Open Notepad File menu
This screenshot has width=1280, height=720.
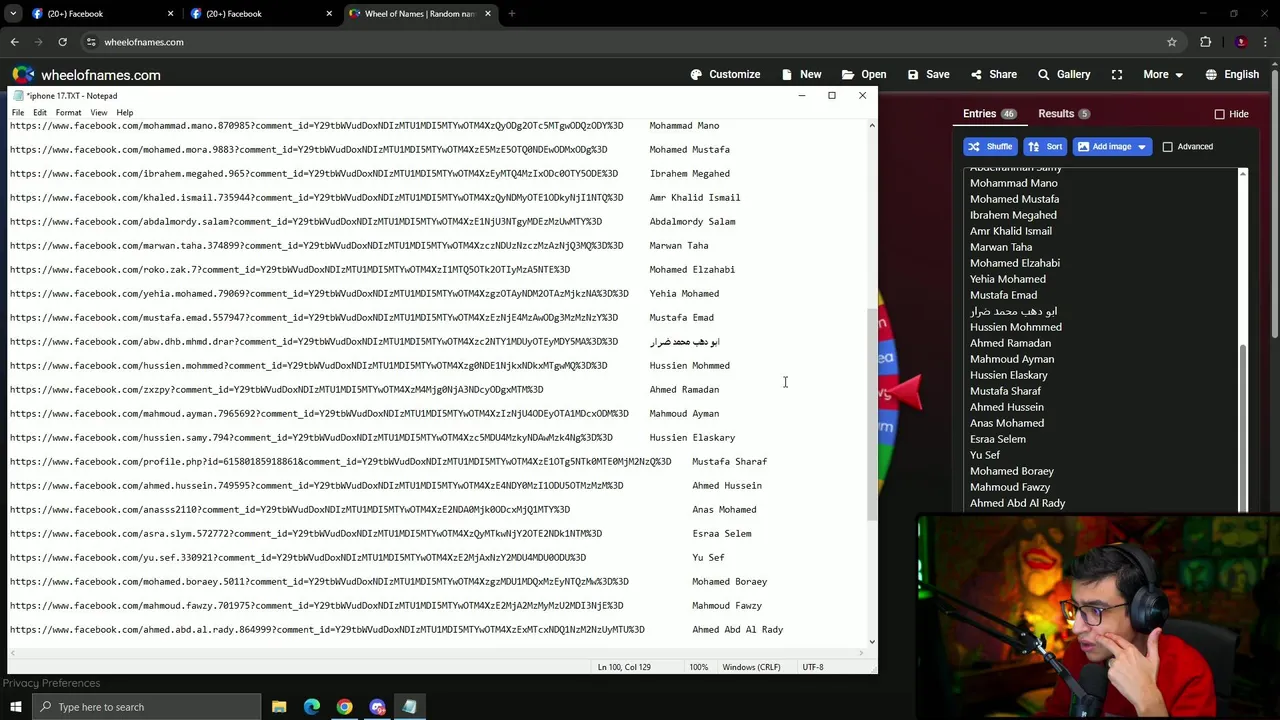click(x=18, y=112)
